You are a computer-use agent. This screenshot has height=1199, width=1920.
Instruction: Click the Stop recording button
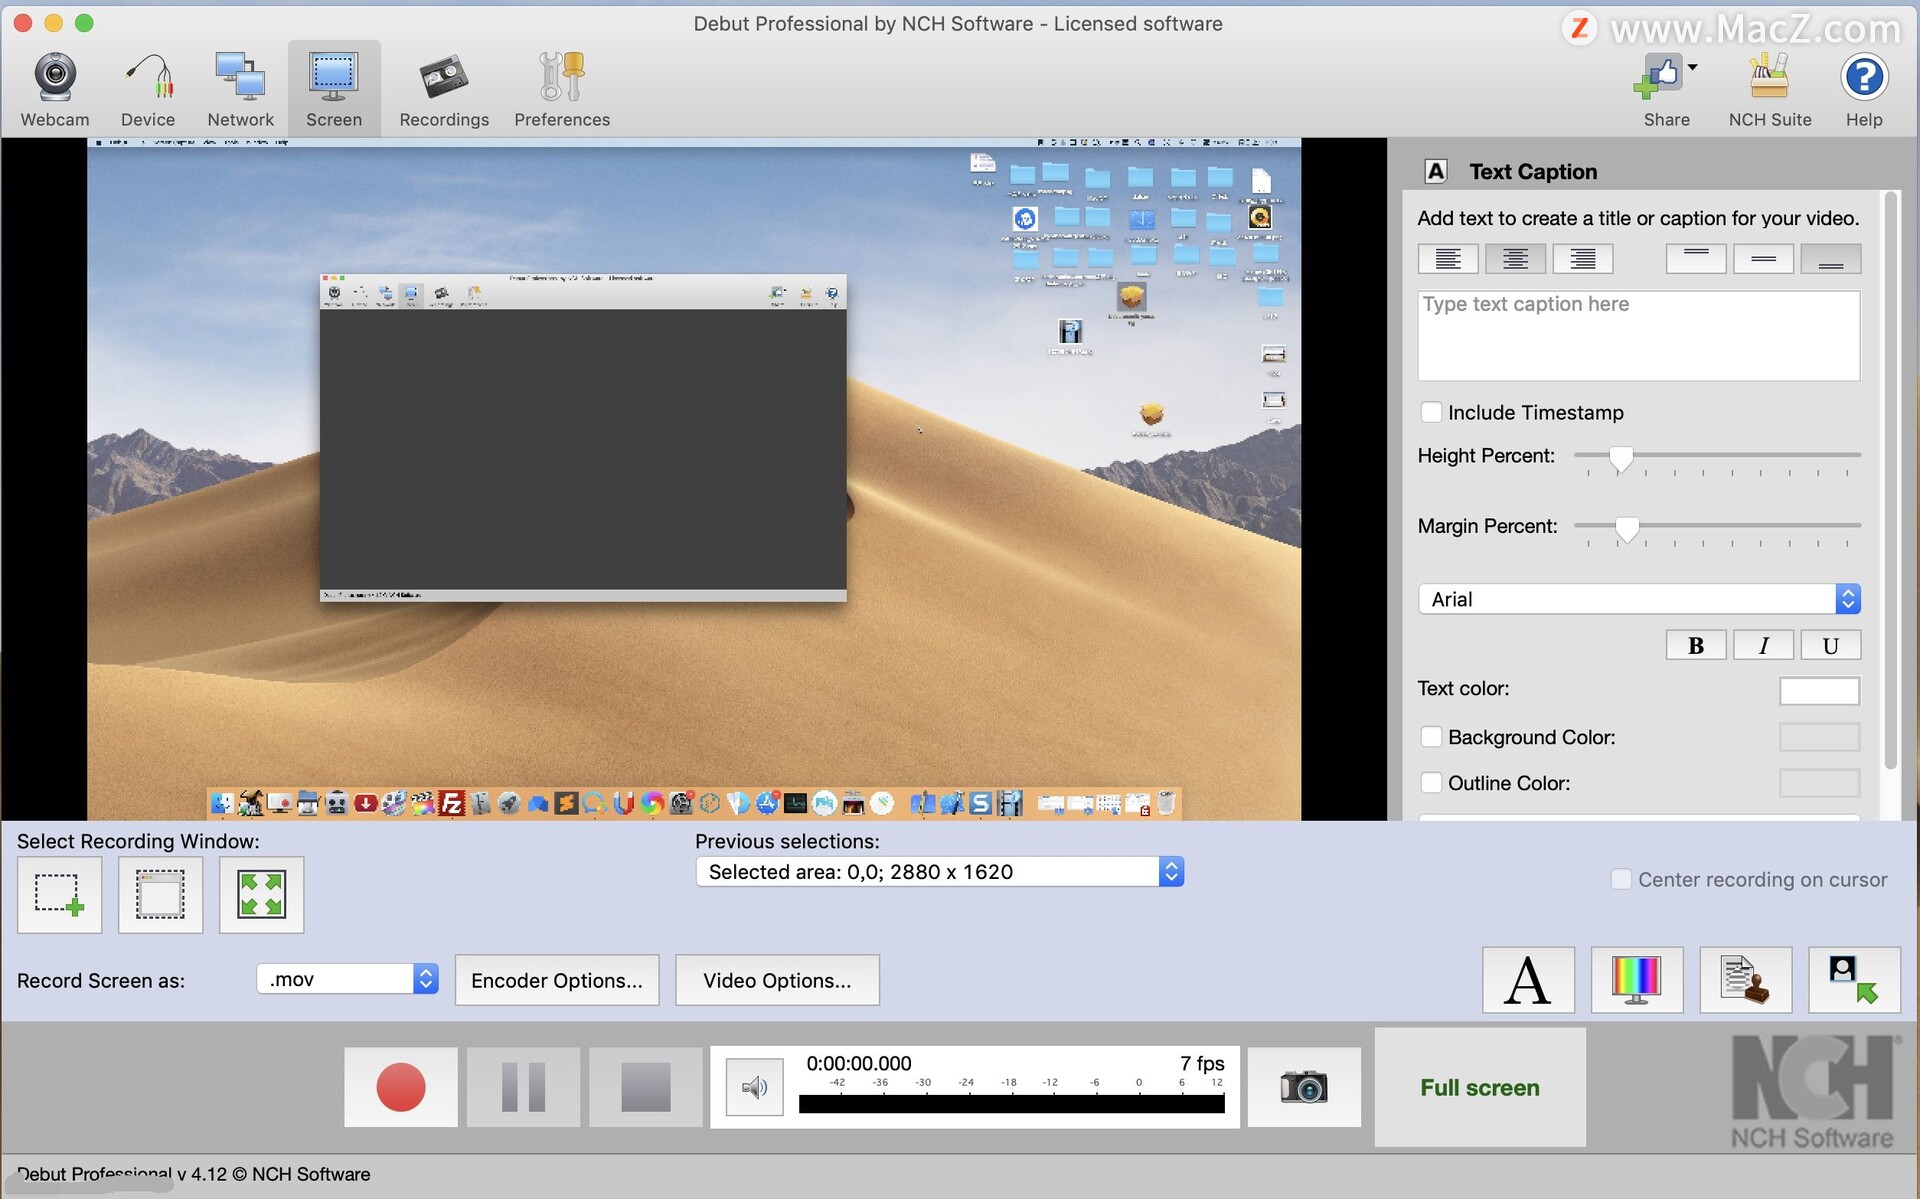pyautogui.click(x=645, y=1087)
